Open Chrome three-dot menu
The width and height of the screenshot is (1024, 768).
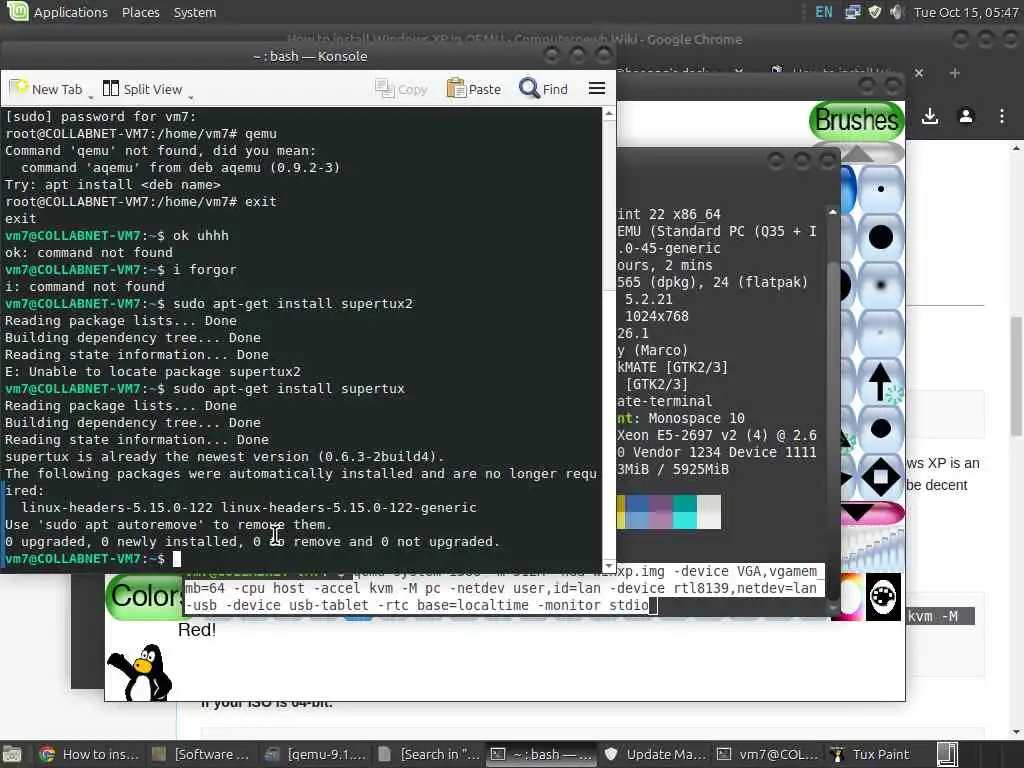point(1002,116)
